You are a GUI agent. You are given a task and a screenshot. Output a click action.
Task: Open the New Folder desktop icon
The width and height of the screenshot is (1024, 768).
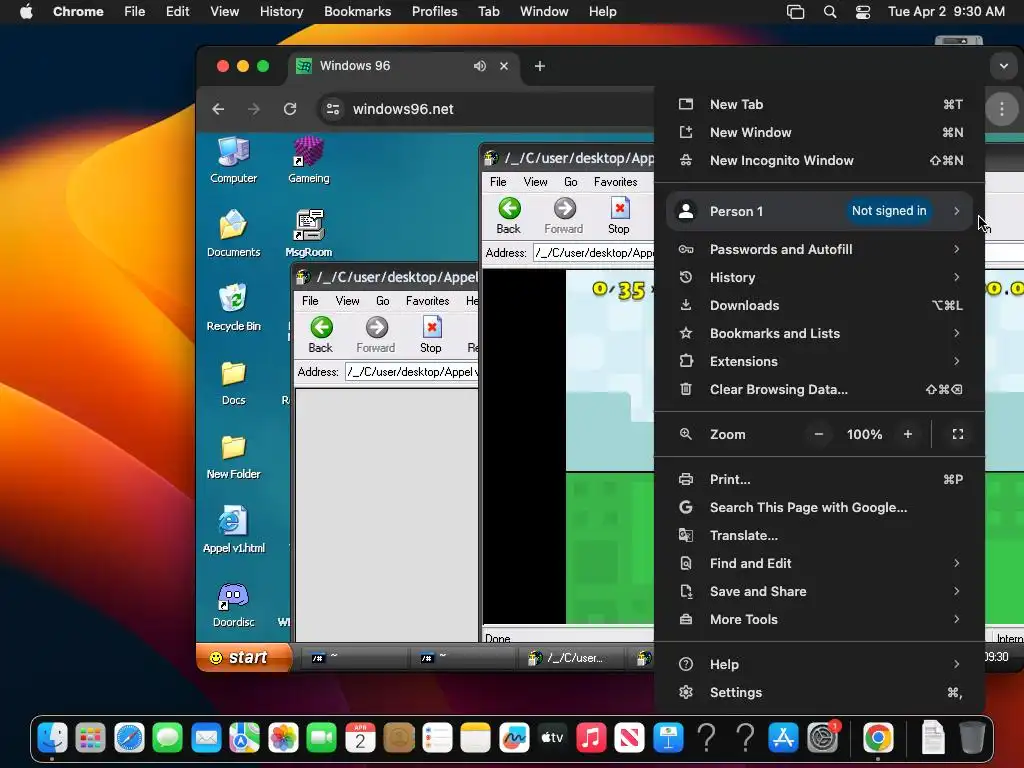tap(233, 456)
